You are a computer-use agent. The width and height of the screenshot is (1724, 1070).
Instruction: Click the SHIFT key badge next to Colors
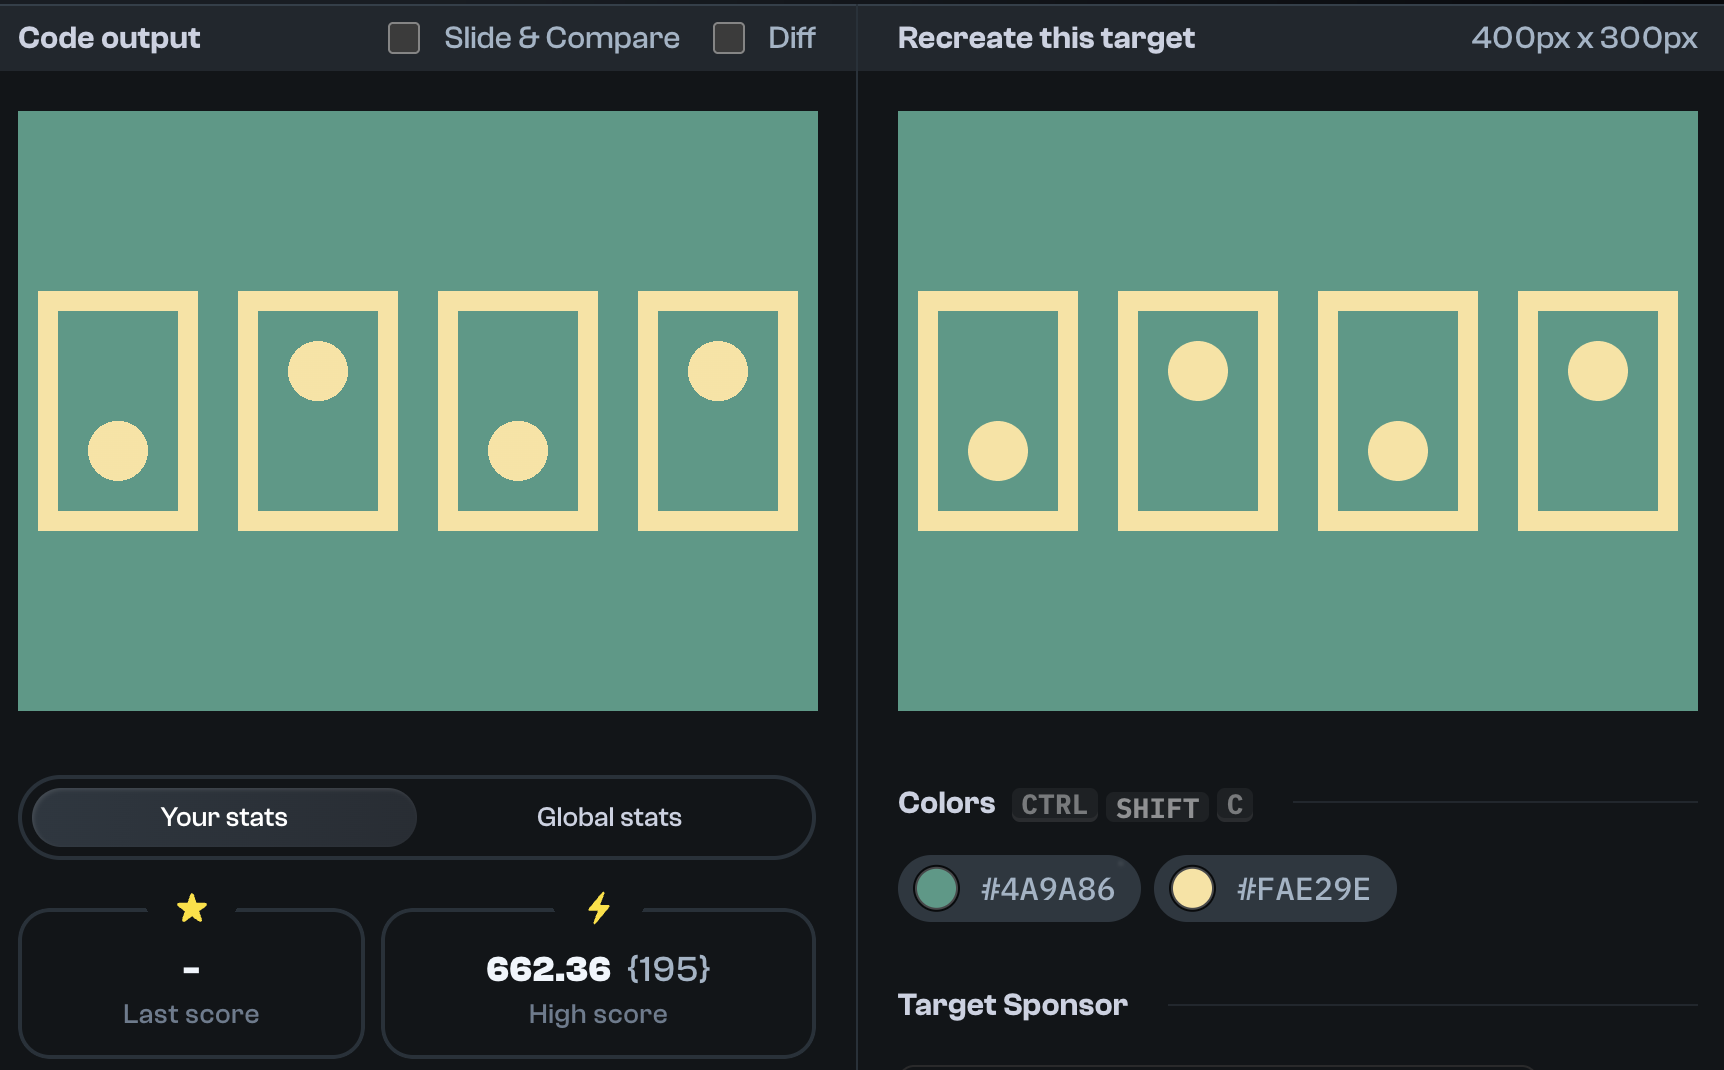pos(1156,807)
